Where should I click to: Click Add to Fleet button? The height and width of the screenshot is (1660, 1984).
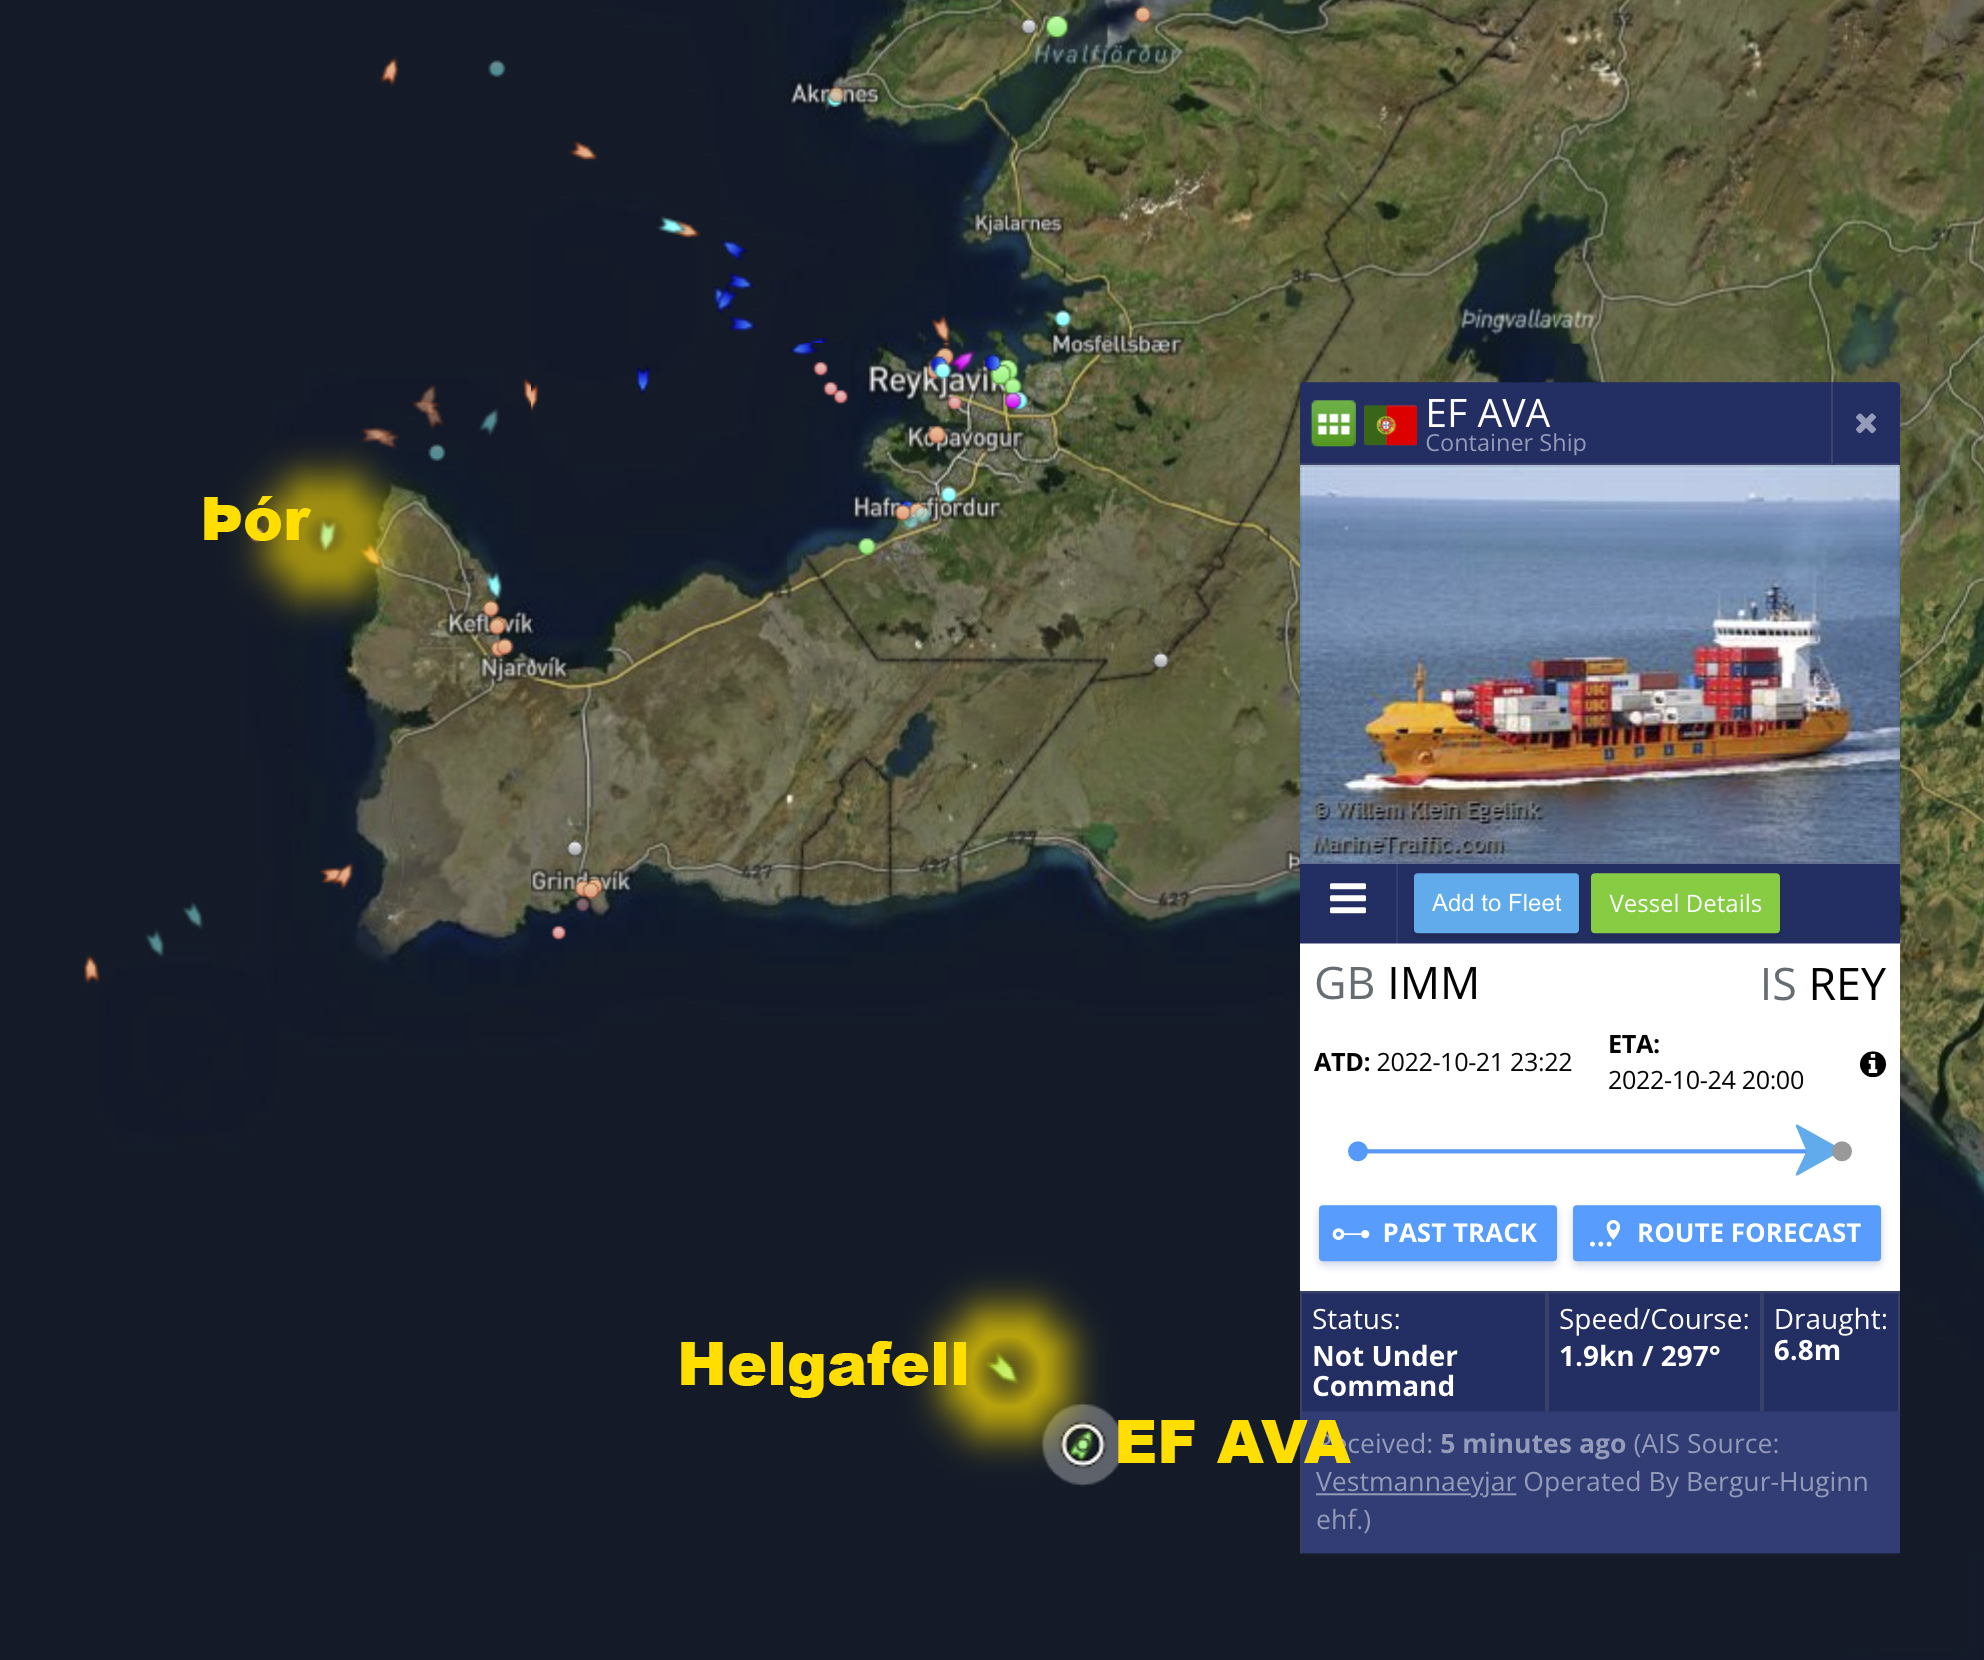coord(1496,903)
